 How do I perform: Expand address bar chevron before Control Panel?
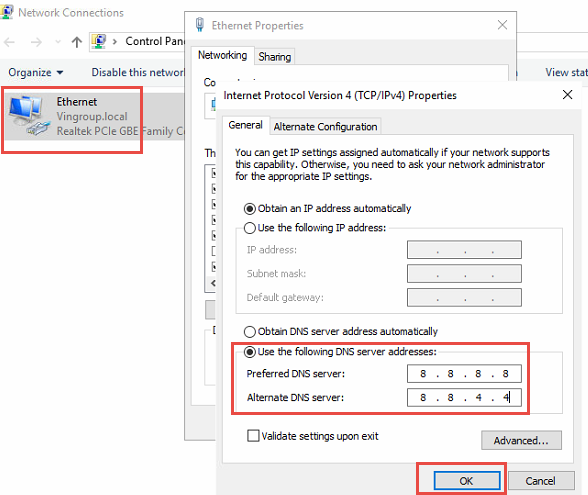[115, 41]
